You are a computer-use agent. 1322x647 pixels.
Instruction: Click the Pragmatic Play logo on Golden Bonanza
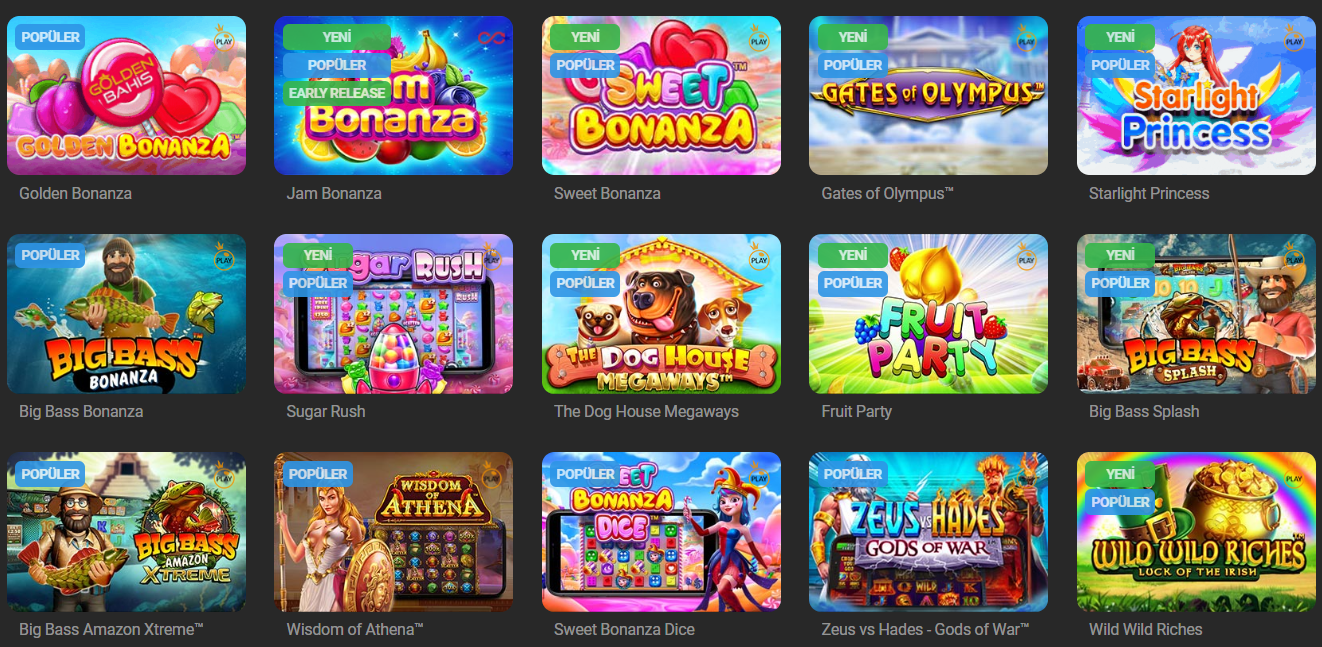click(x=224, y=39)
